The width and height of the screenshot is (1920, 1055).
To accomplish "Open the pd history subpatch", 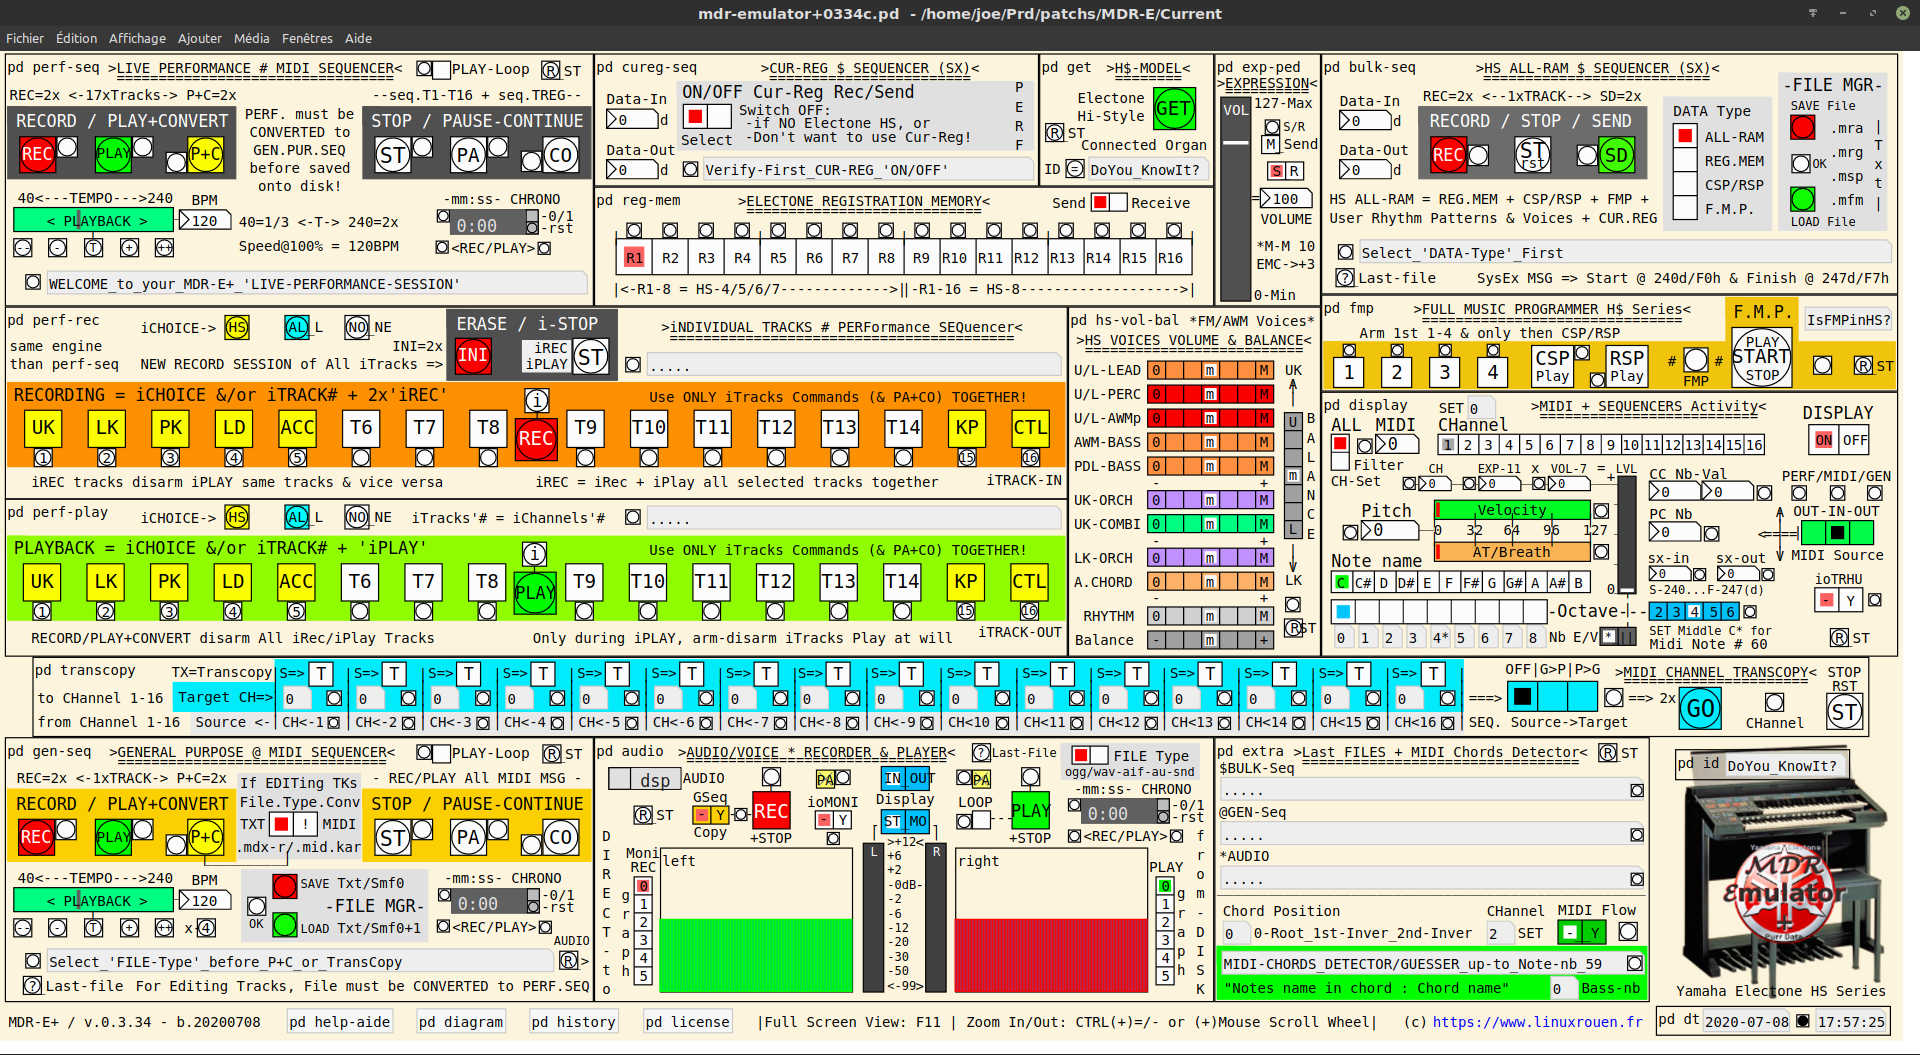I will [573, 1022].
